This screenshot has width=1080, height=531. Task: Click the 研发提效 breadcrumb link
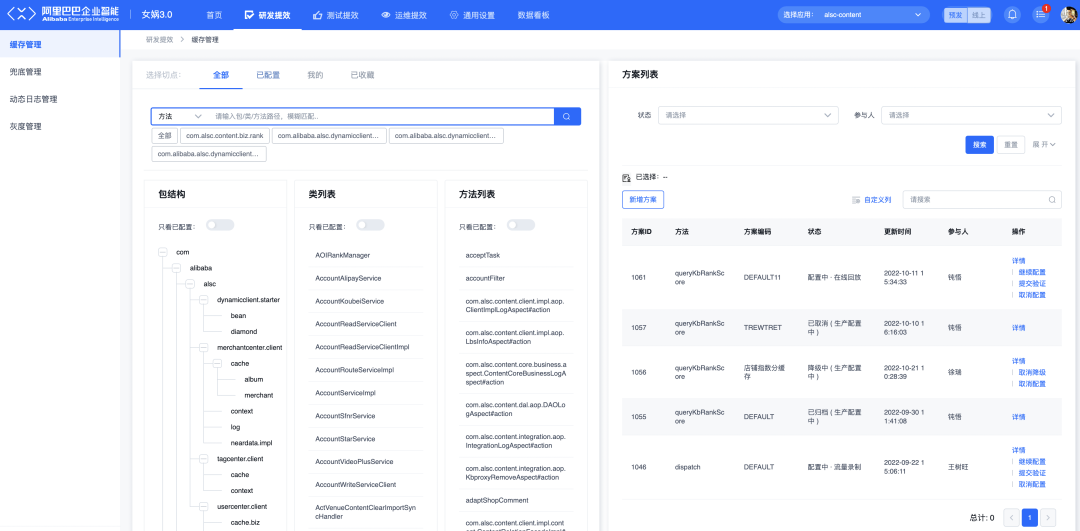160,40
